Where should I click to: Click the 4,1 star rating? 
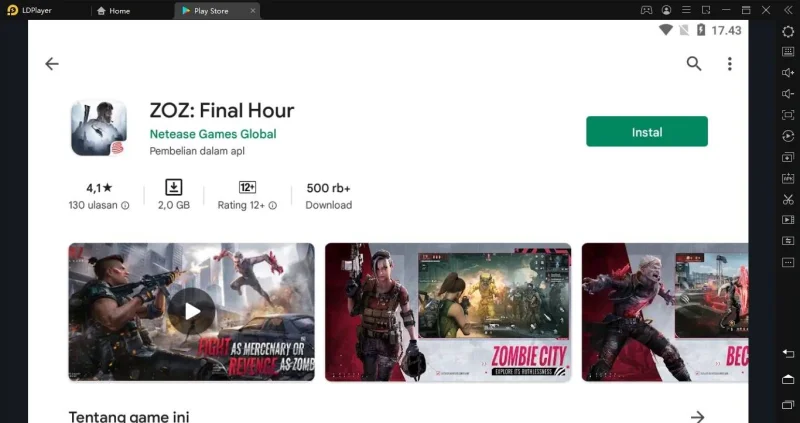(x=99, y=188)
